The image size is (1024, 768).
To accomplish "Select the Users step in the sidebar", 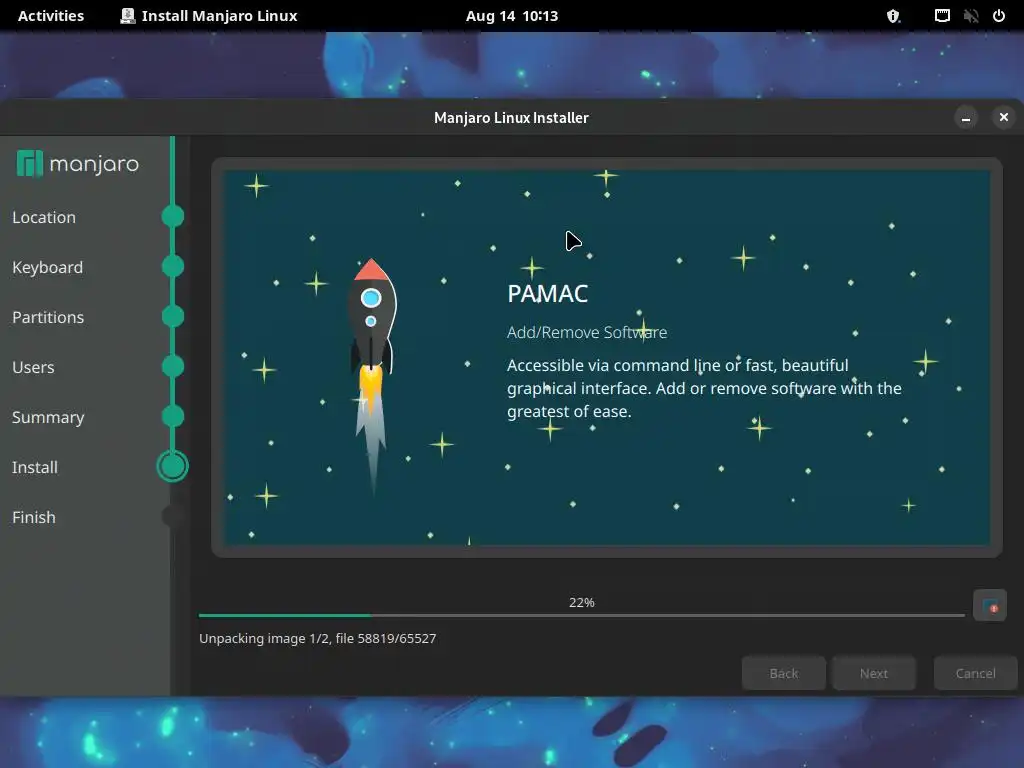I will (33, 367).
